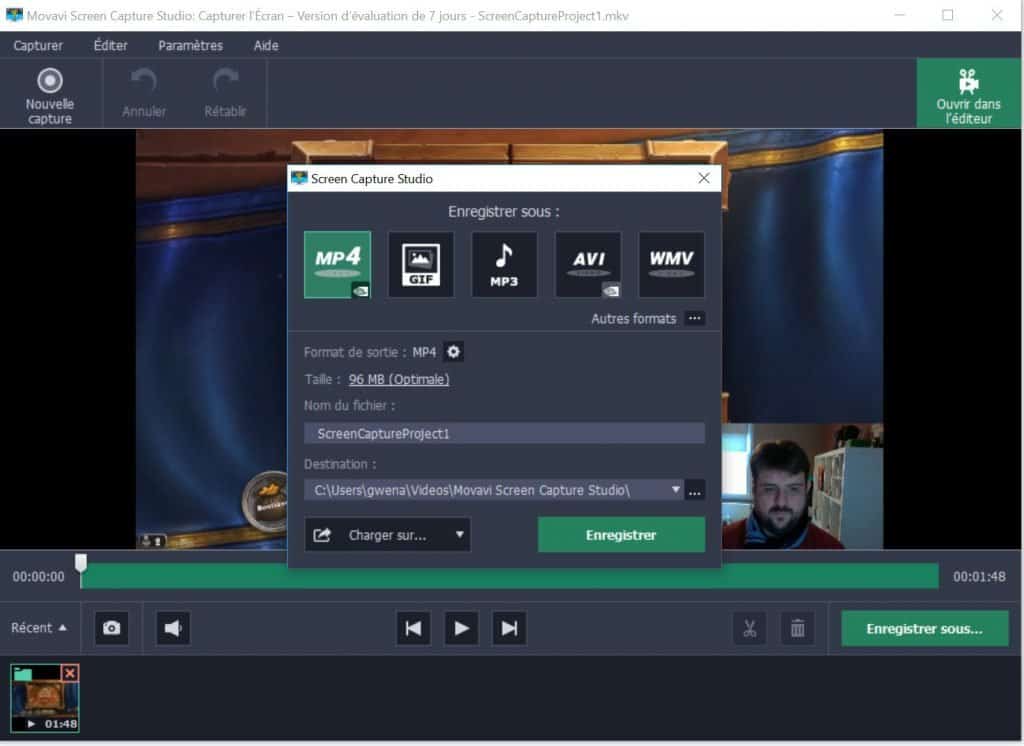This screenshot has width=1024, height=746.
Task: Click the file name input field
Action: 504,433
